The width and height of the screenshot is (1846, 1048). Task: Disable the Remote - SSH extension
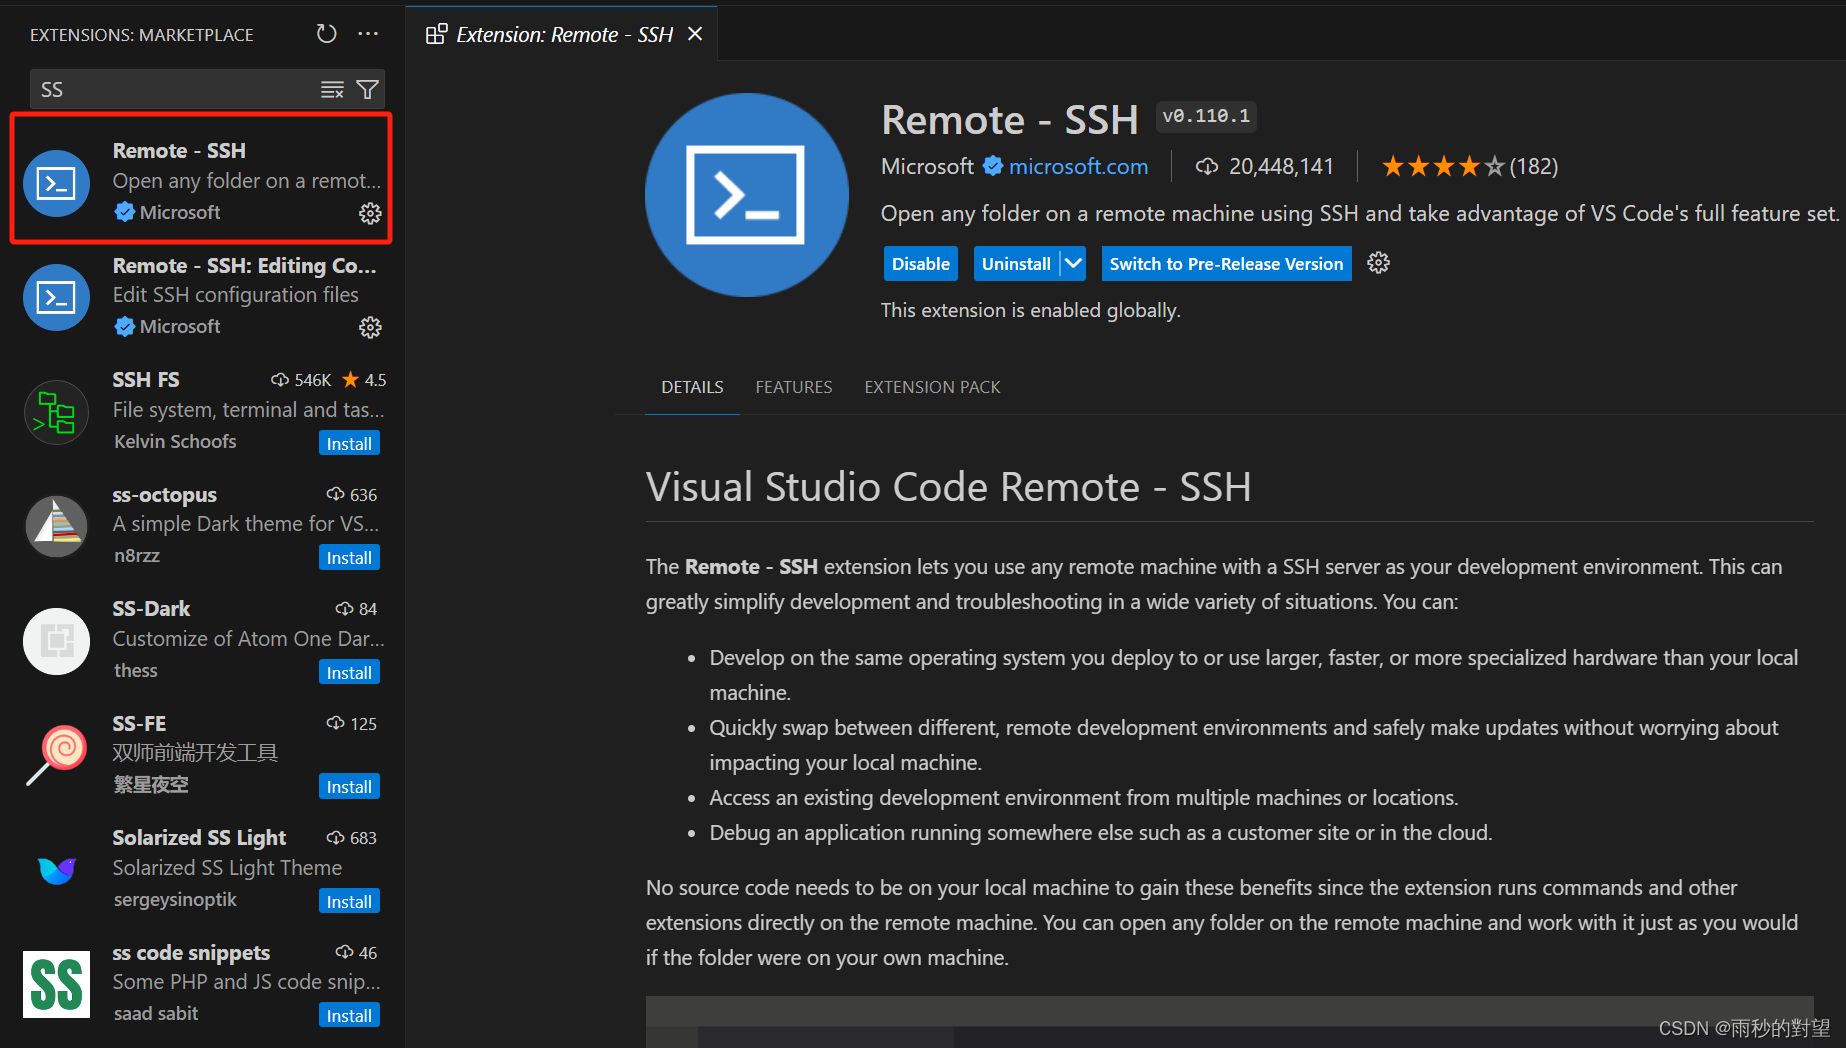pyautogui.click(x=920, y=263)
